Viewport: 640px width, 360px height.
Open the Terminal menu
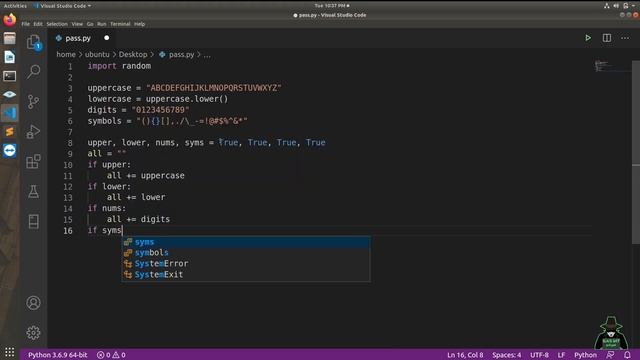(120, 24)
